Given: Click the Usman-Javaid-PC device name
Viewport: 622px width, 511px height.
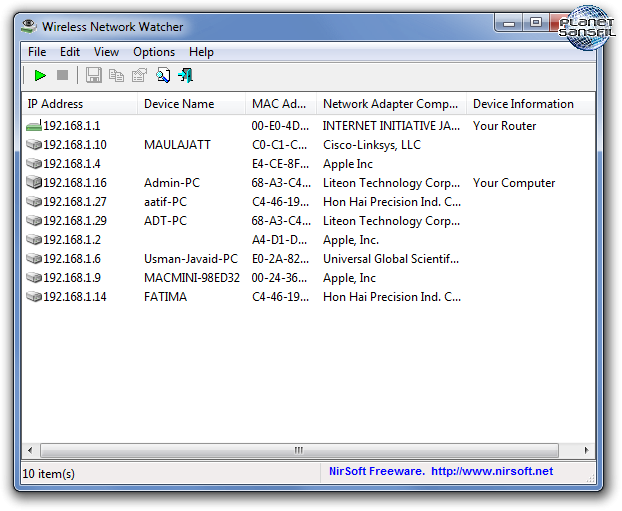Looking at the screenshot, I should click(x=191, y=259).
